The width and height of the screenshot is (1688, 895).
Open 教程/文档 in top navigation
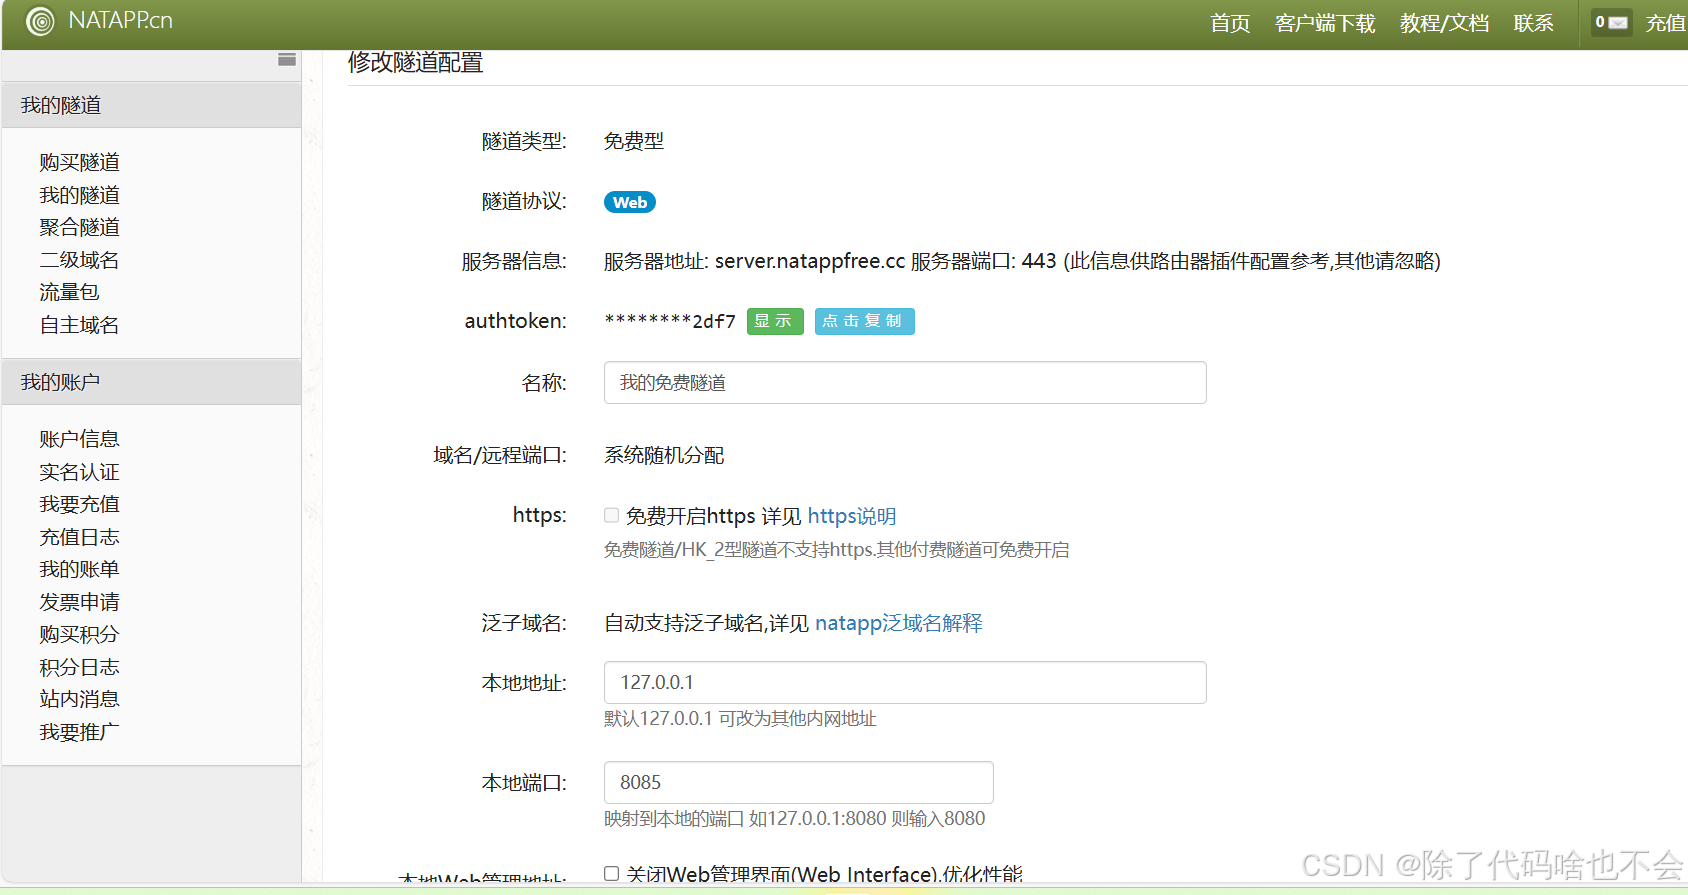pos(1444,23)
